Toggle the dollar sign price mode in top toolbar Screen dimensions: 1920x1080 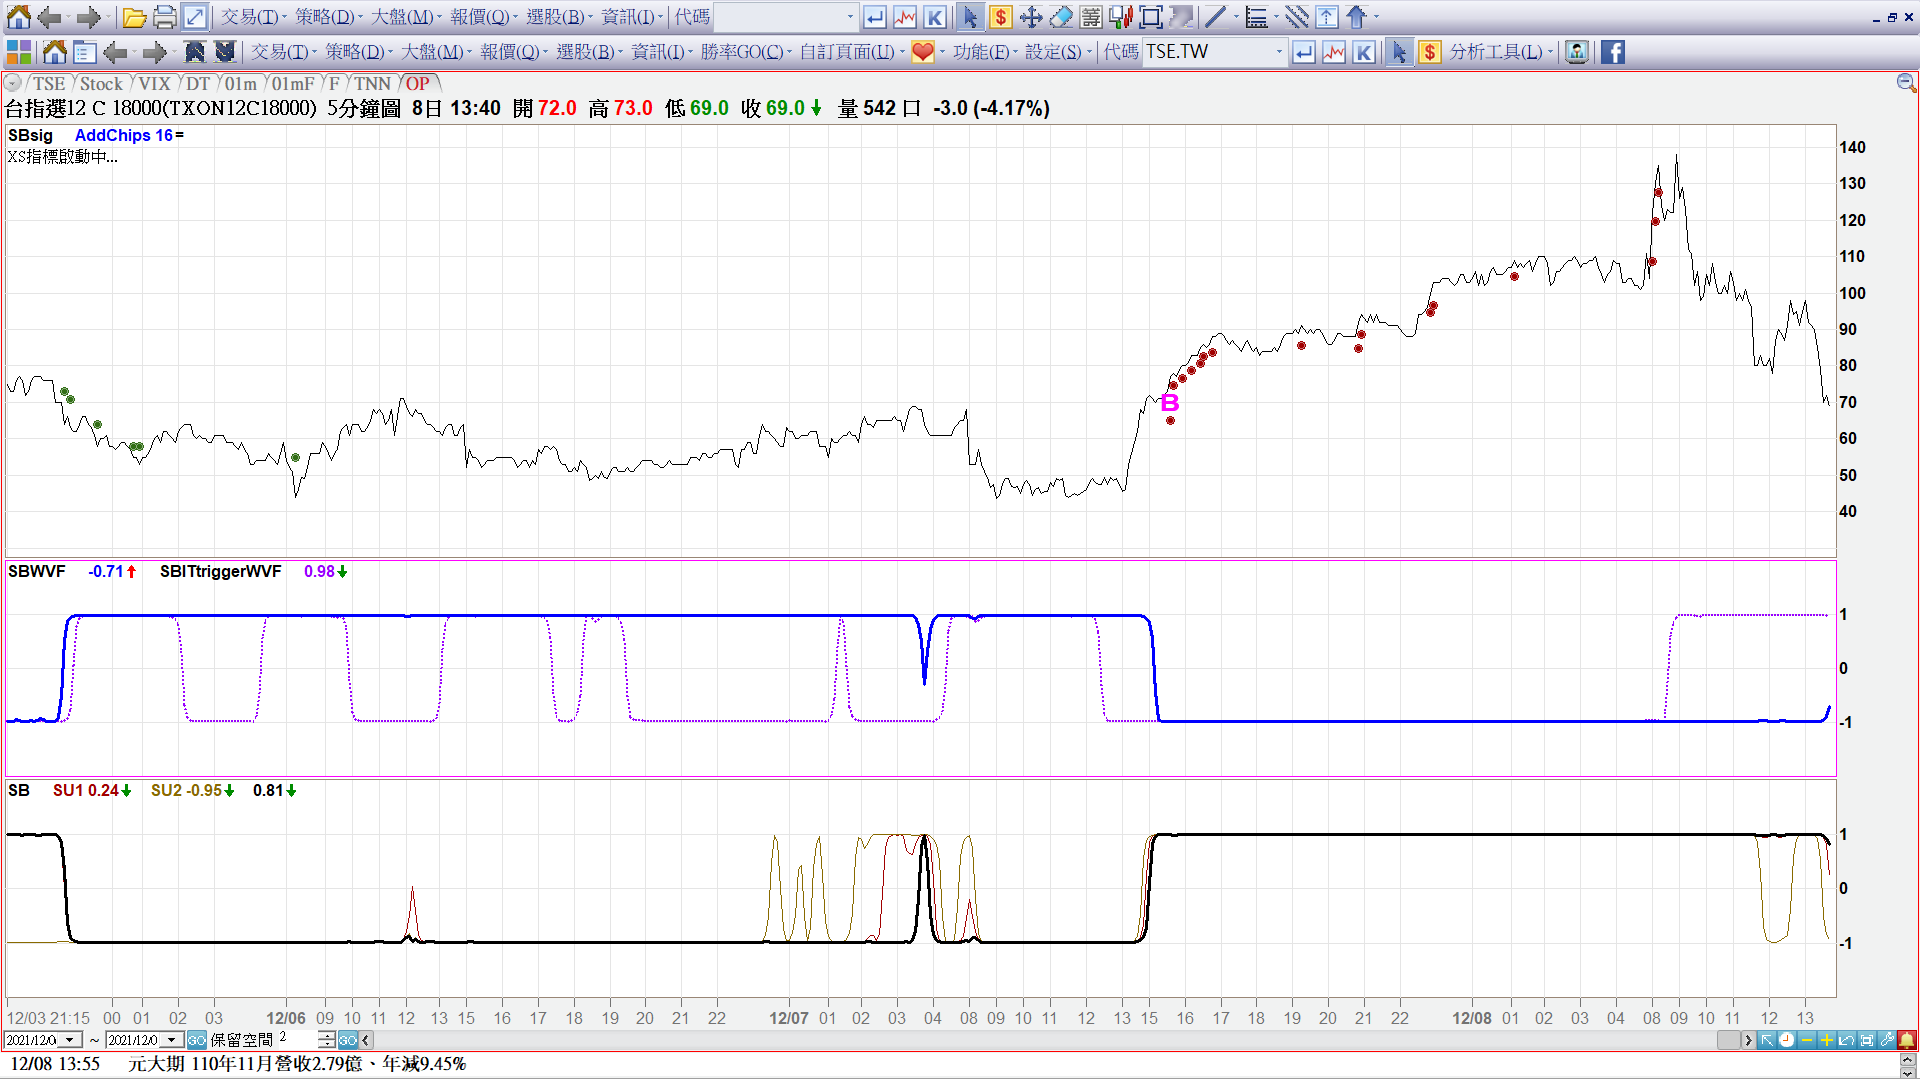(1000, 17)
